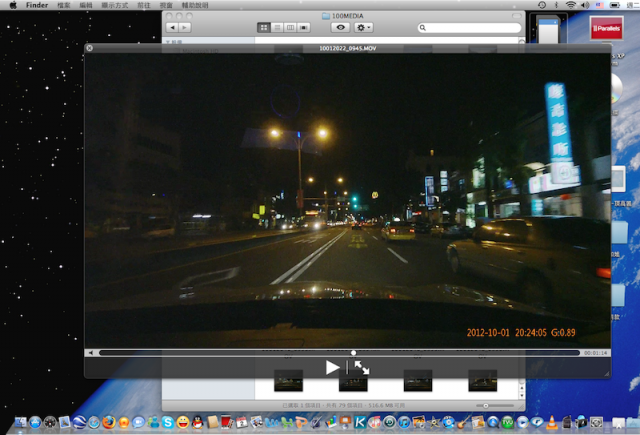Open the 檔案 menu

pos(64,5)
